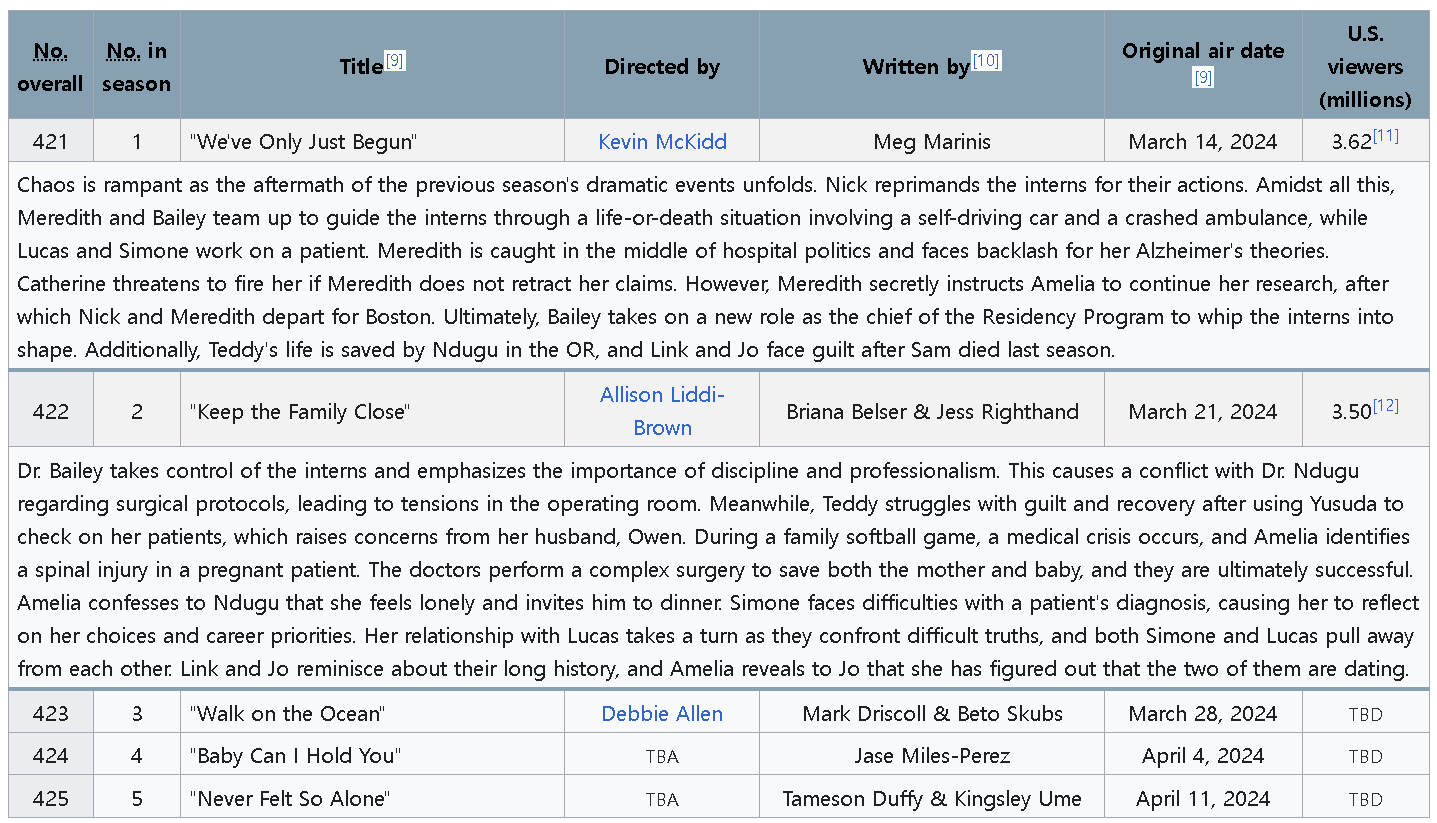Click the "Directed by" column header
Viewport: 1437px width, 823px height.
click(662, 67)
